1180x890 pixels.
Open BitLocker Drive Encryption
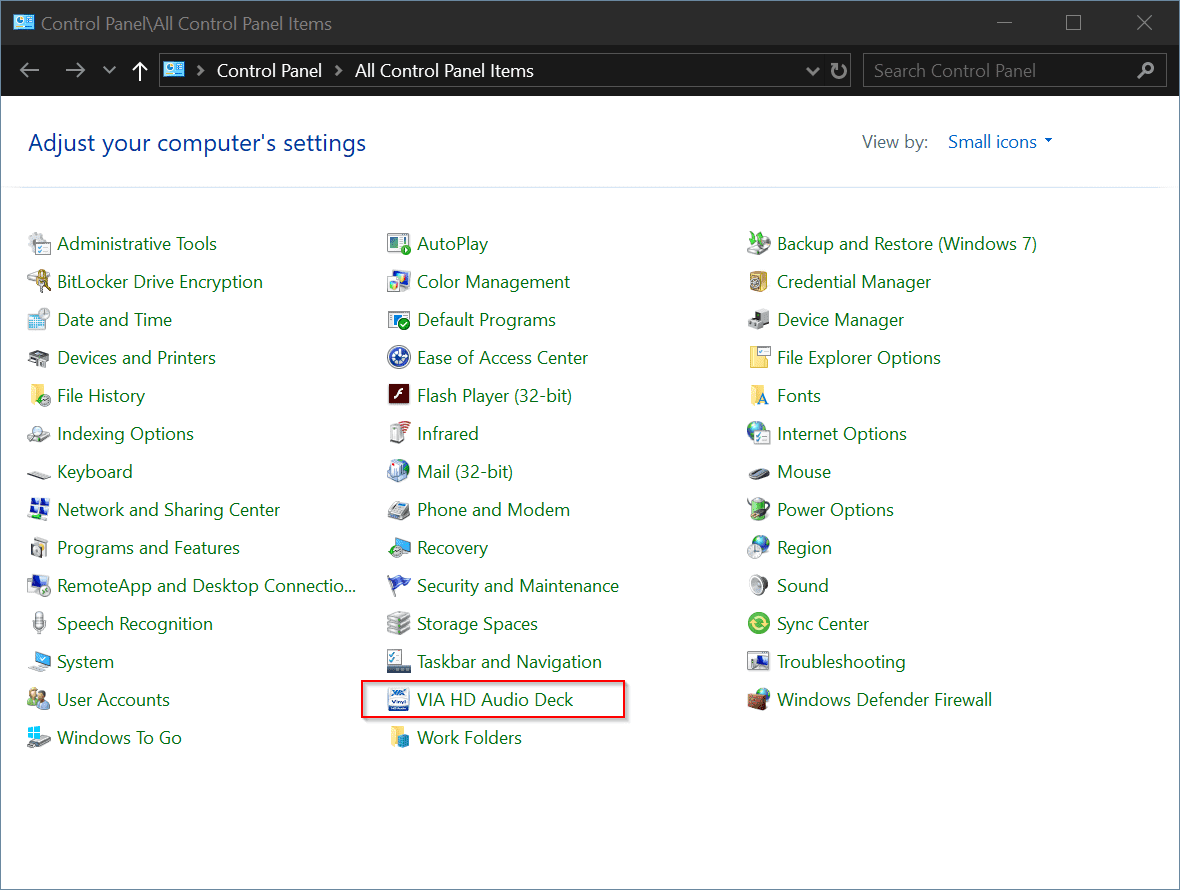[x=159, y=281]
